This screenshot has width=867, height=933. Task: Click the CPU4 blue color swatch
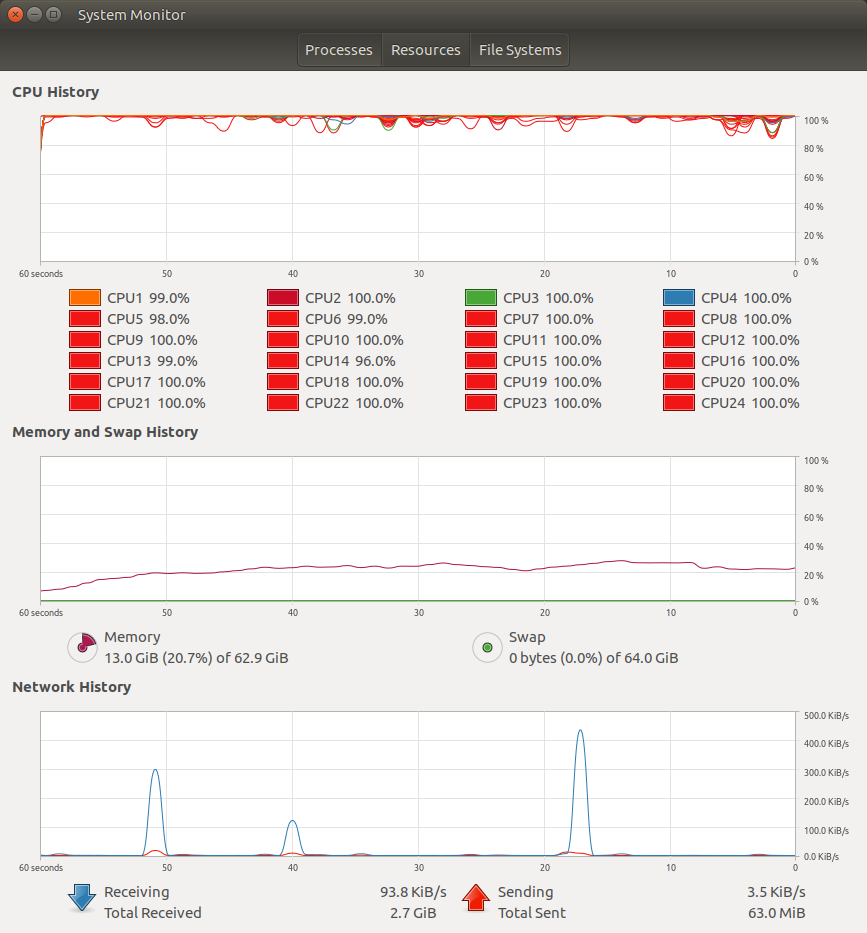coord(679,298)
